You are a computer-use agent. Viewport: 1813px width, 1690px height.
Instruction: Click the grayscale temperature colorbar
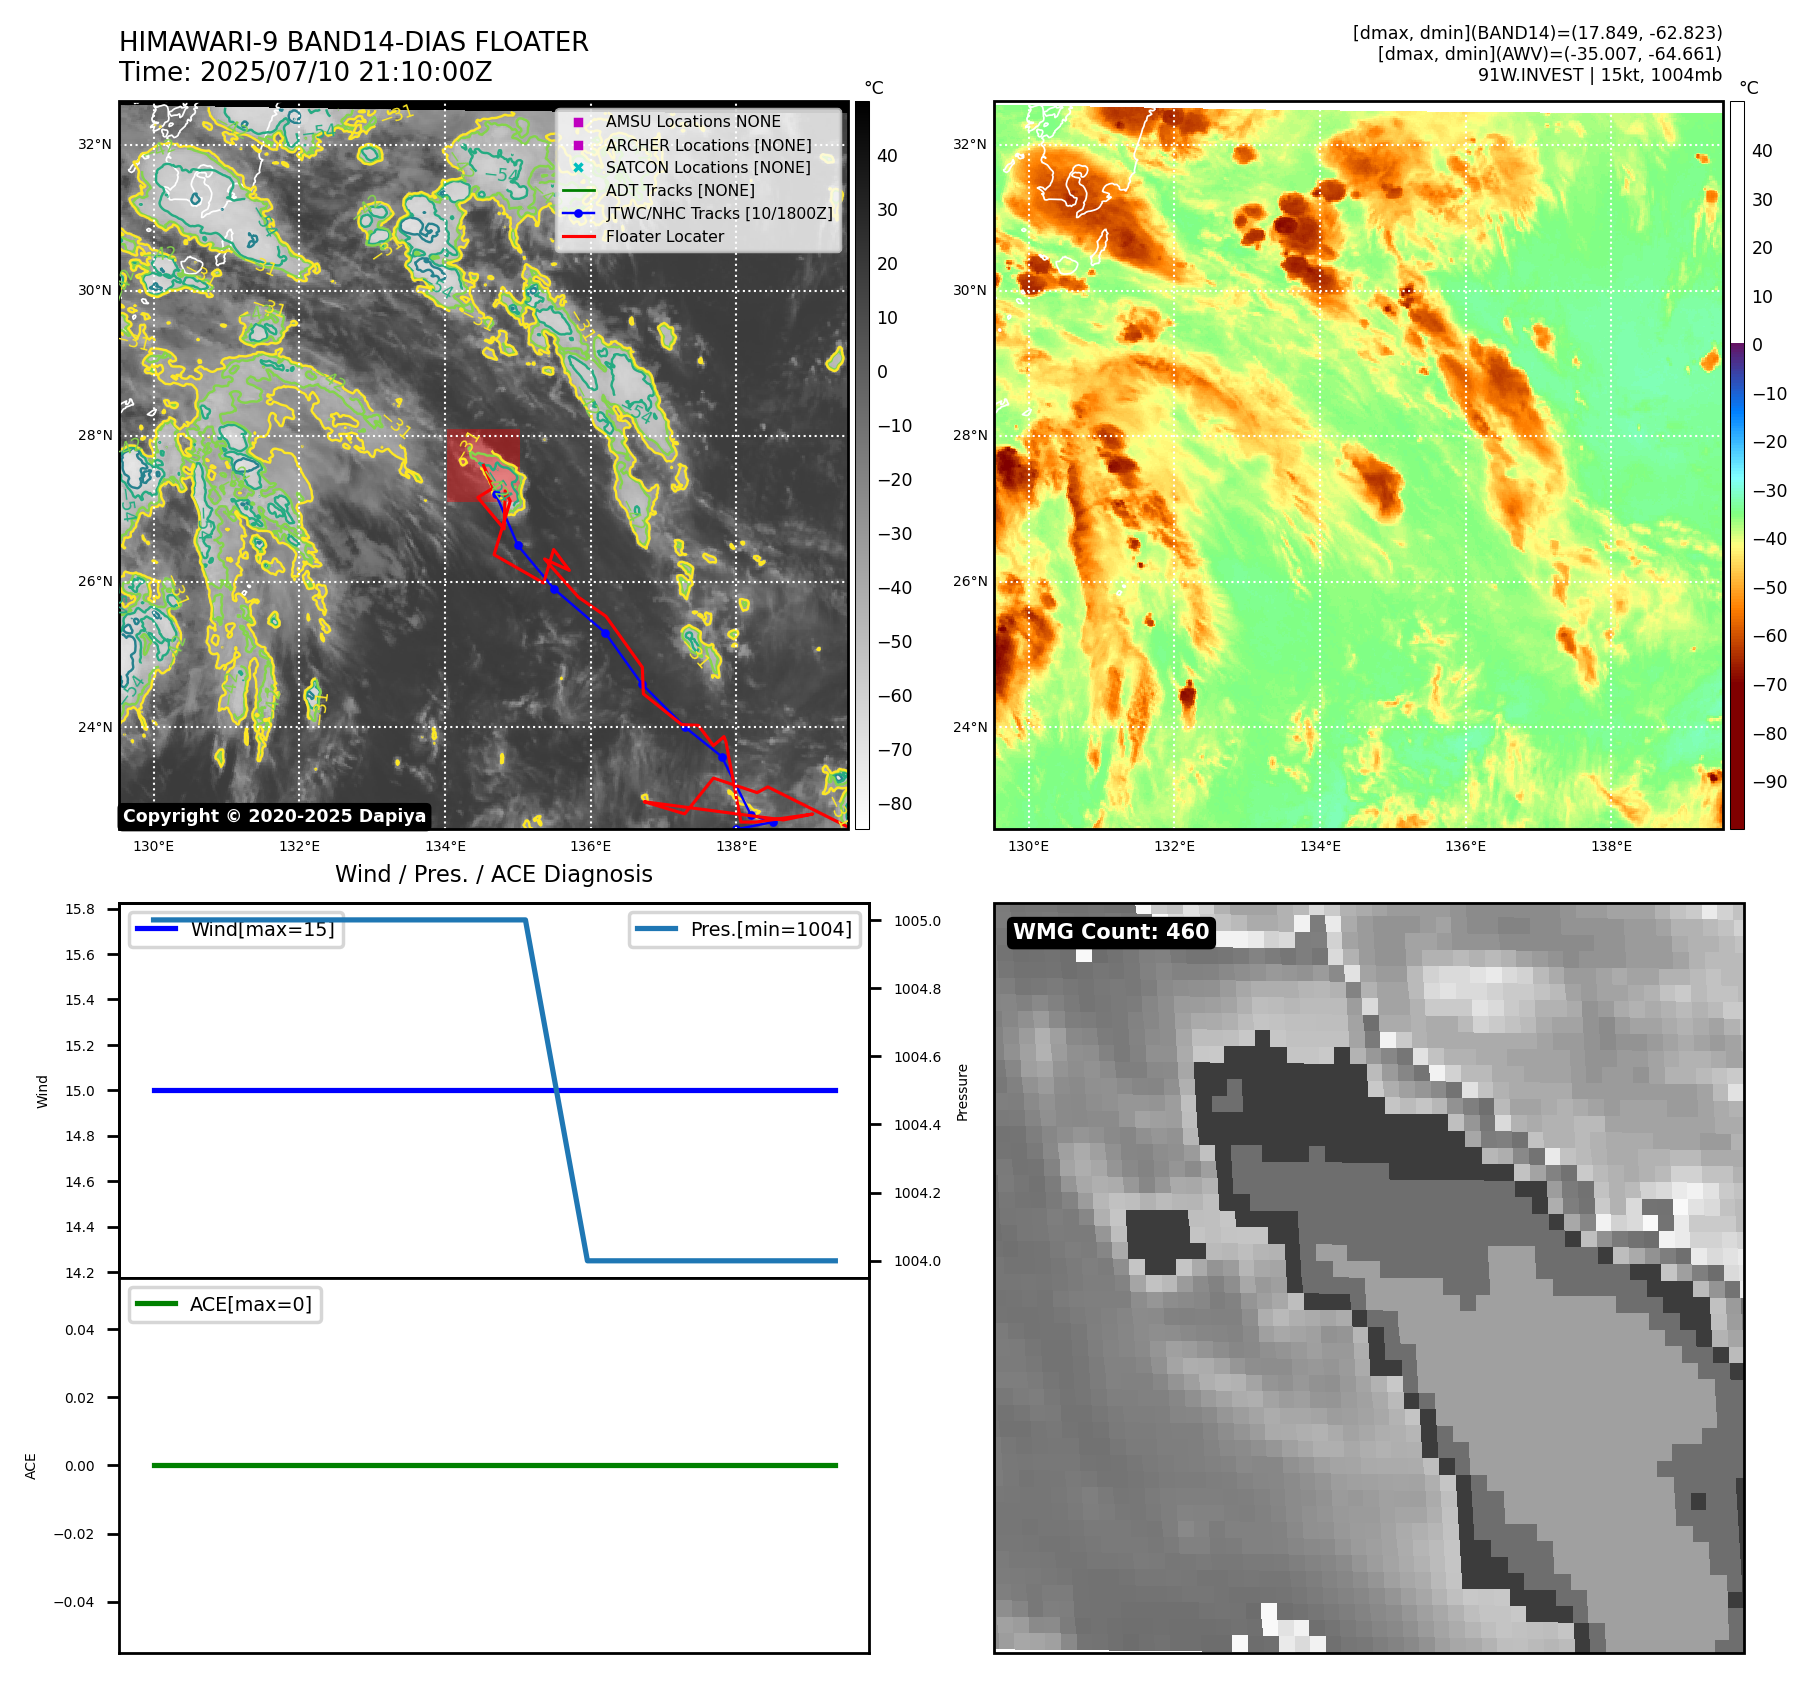coord(862,465)
